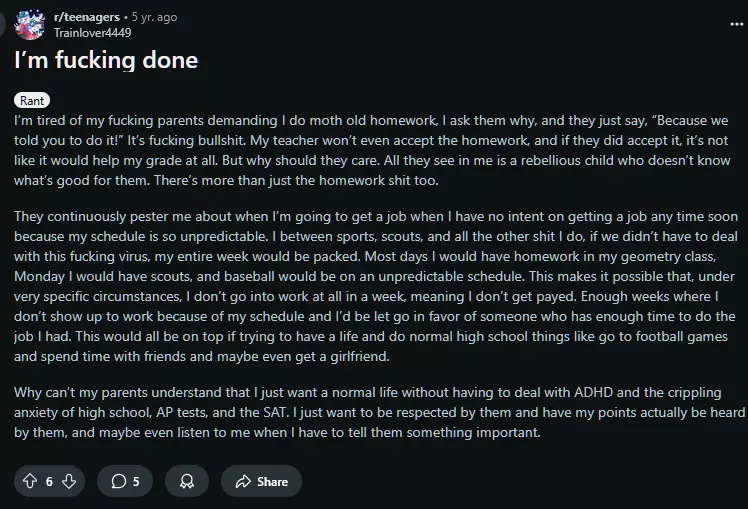Upvote the post with the up arrow
The height and width of the screenshot is (509, 748).
coord(30,481)
